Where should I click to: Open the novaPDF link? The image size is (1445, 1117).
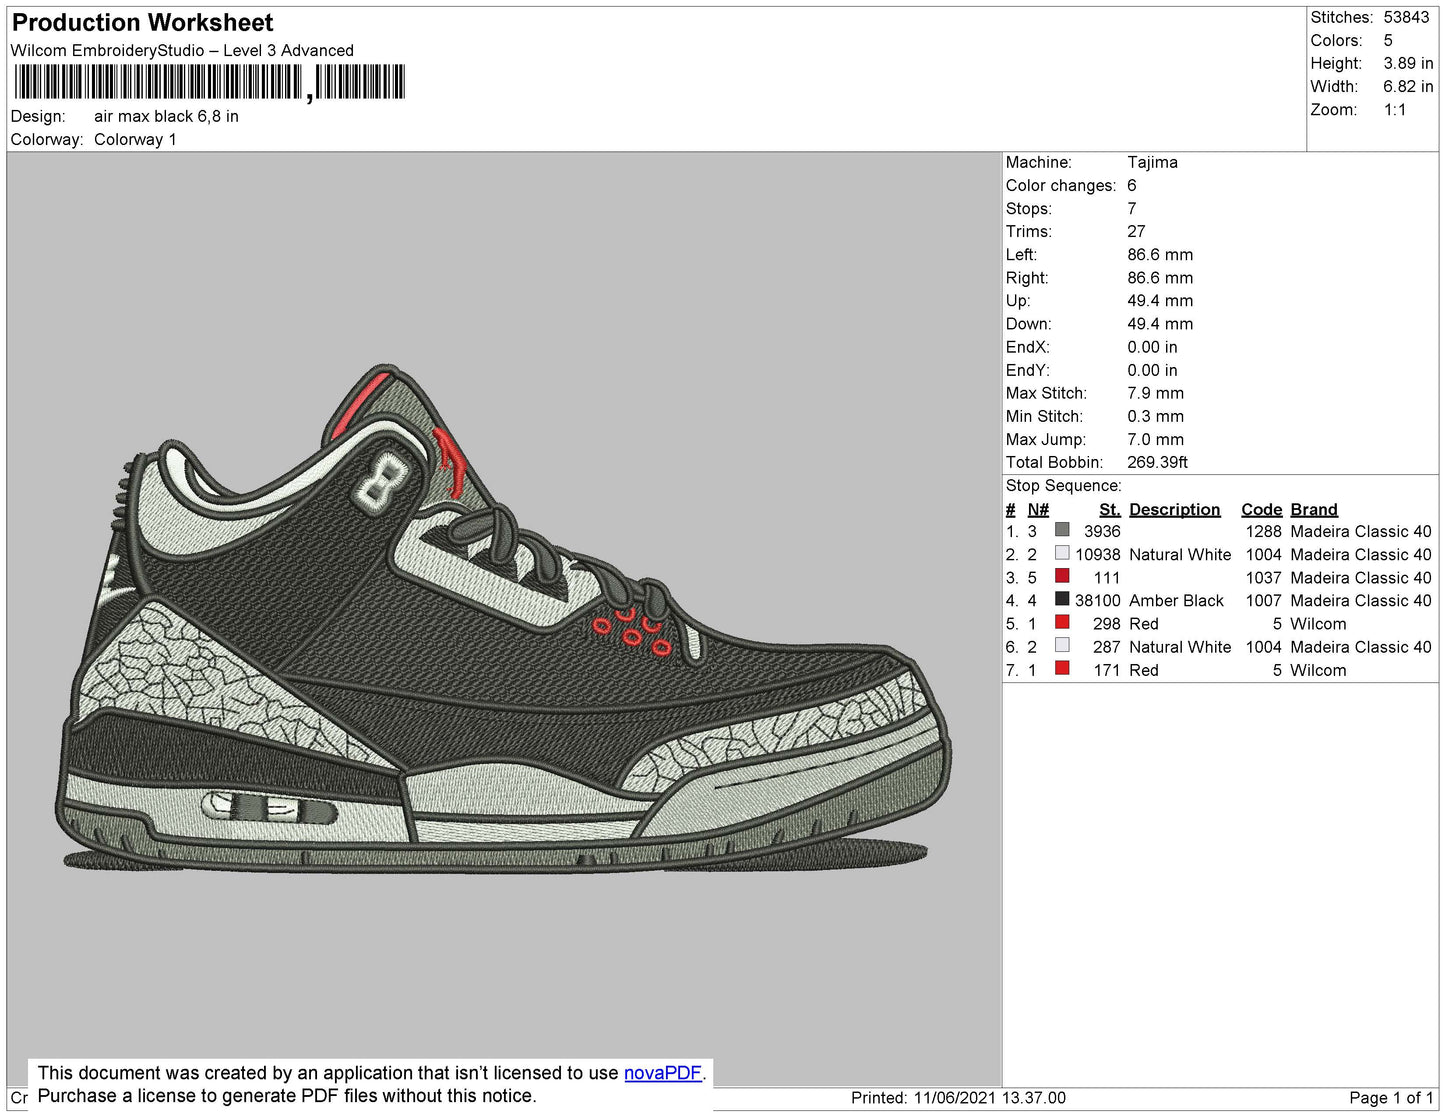click(x=662, y=1073)
